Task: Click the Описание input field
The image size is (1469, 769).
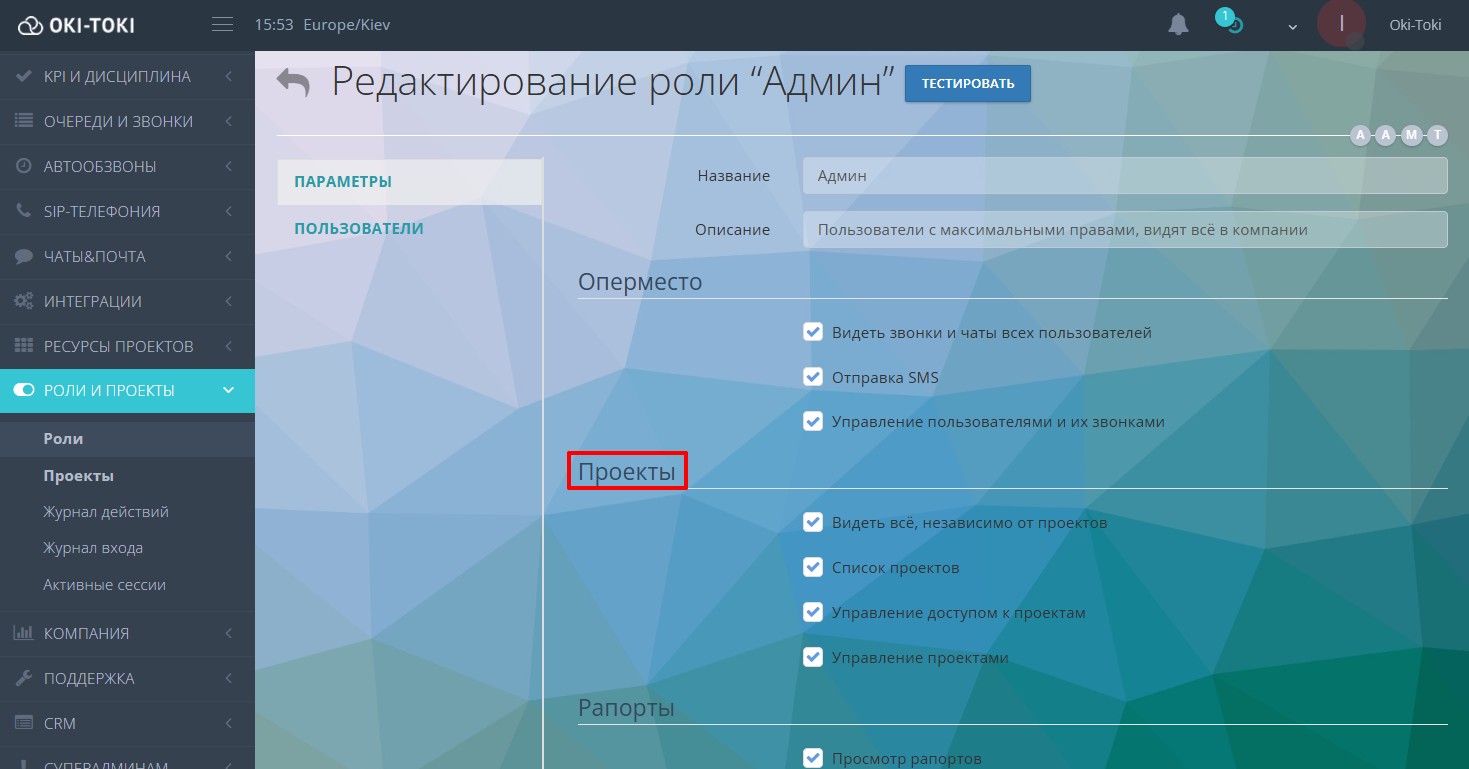Action: pos(1125,229)
